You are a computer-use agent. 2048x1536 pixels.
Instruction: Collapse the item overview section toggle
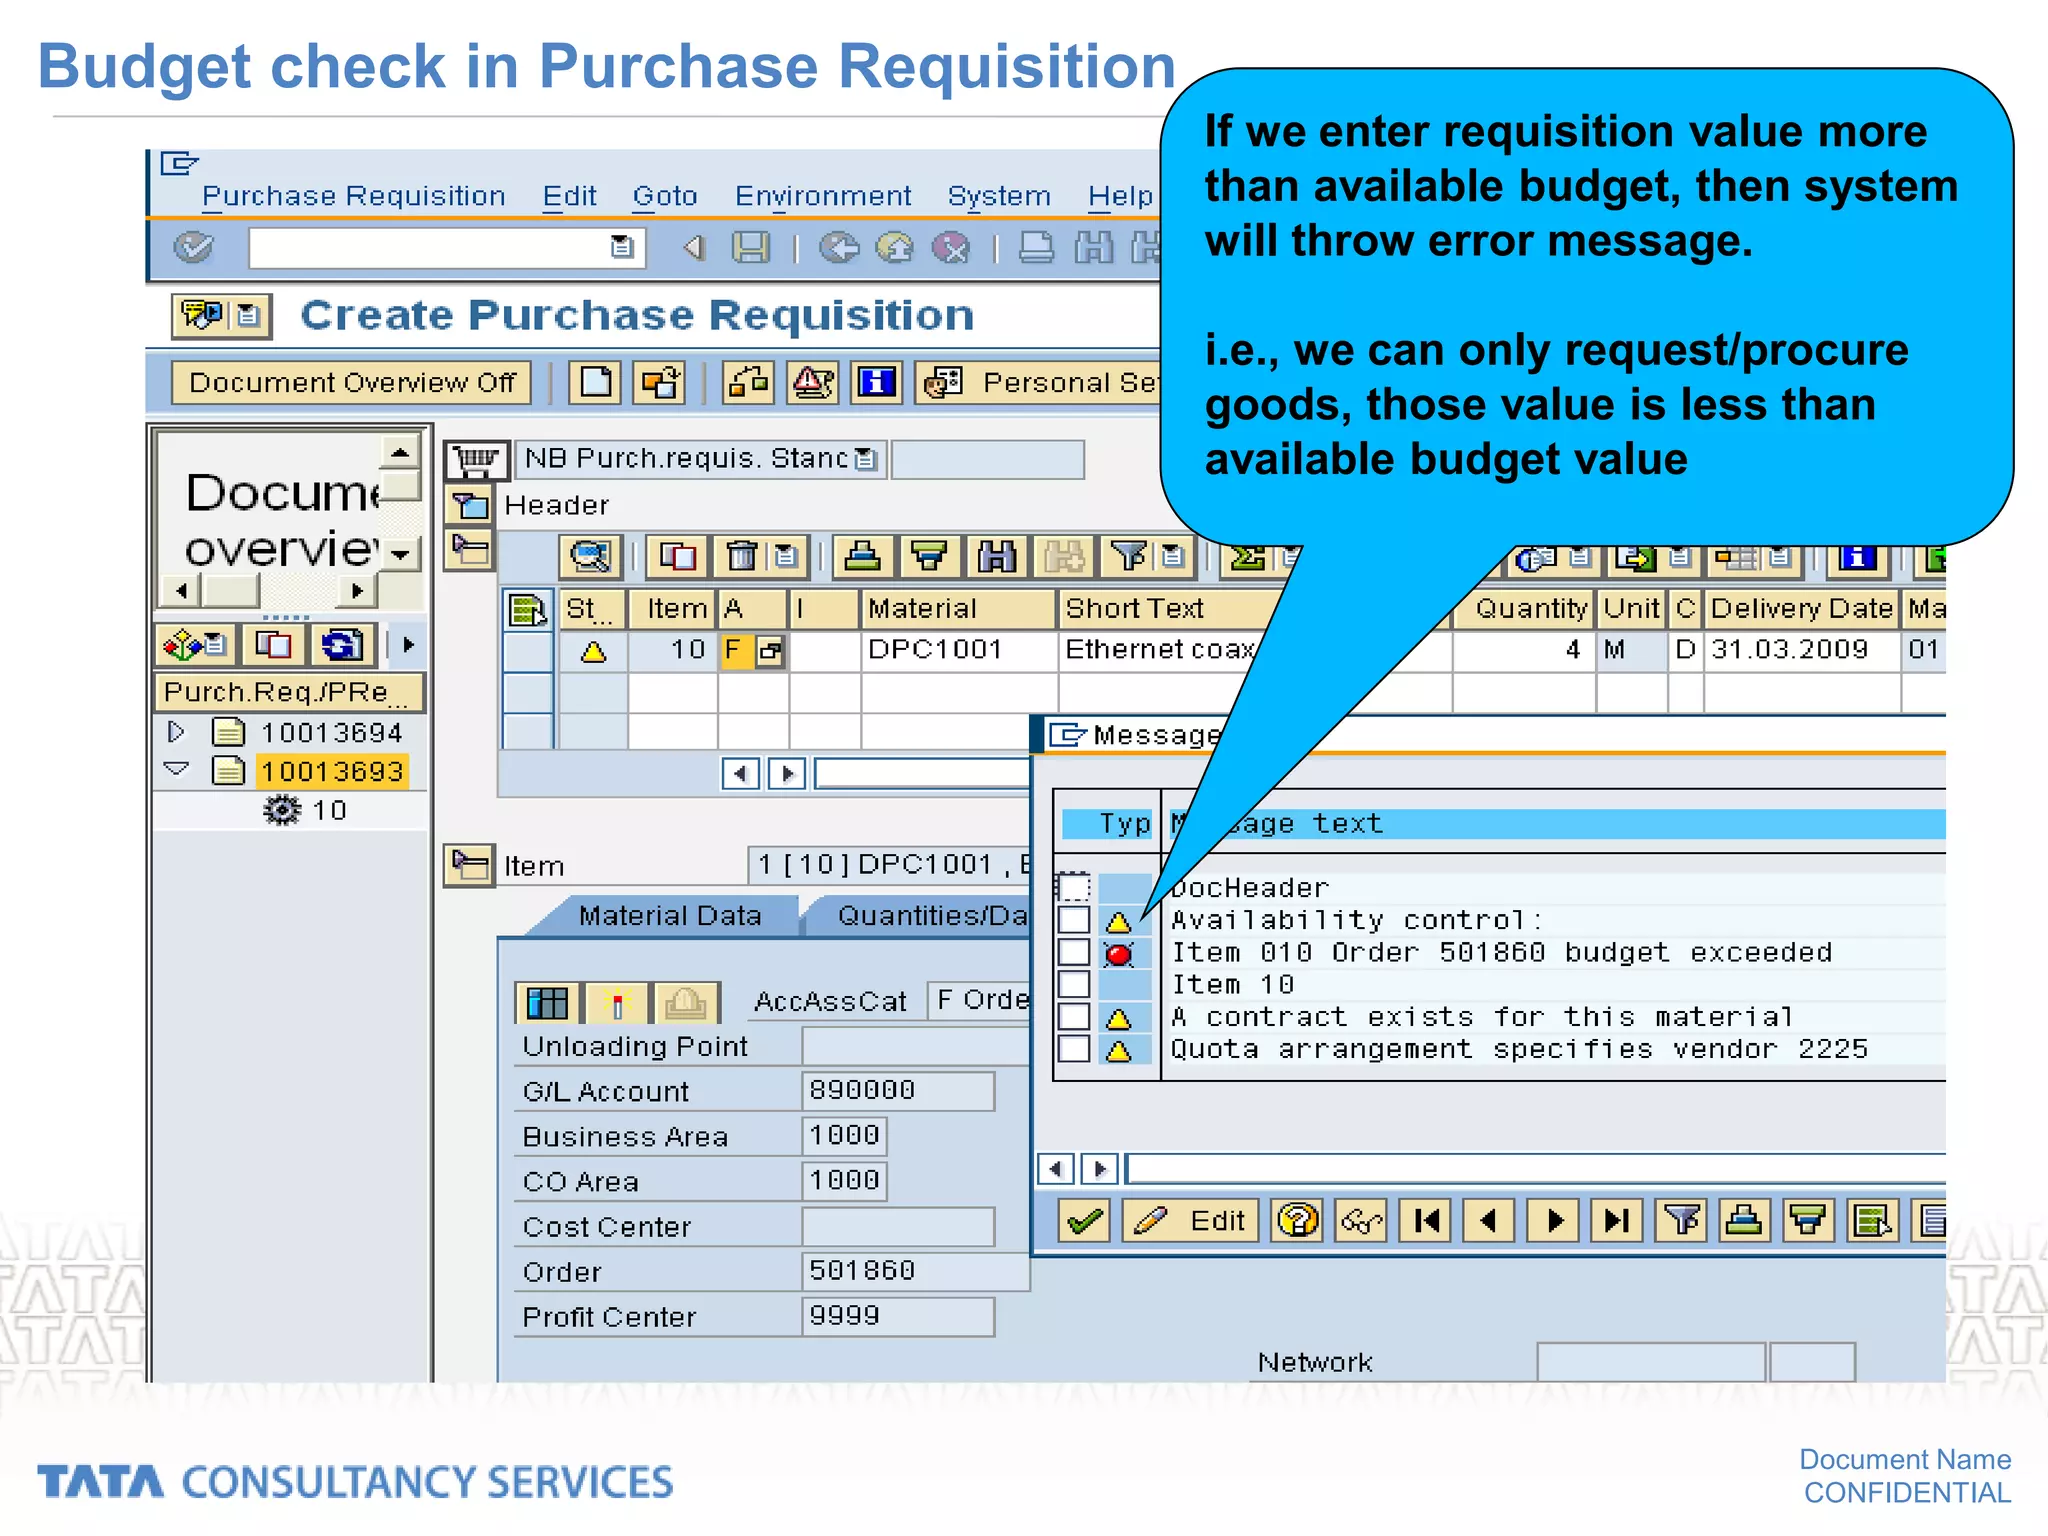pos(470,549)
